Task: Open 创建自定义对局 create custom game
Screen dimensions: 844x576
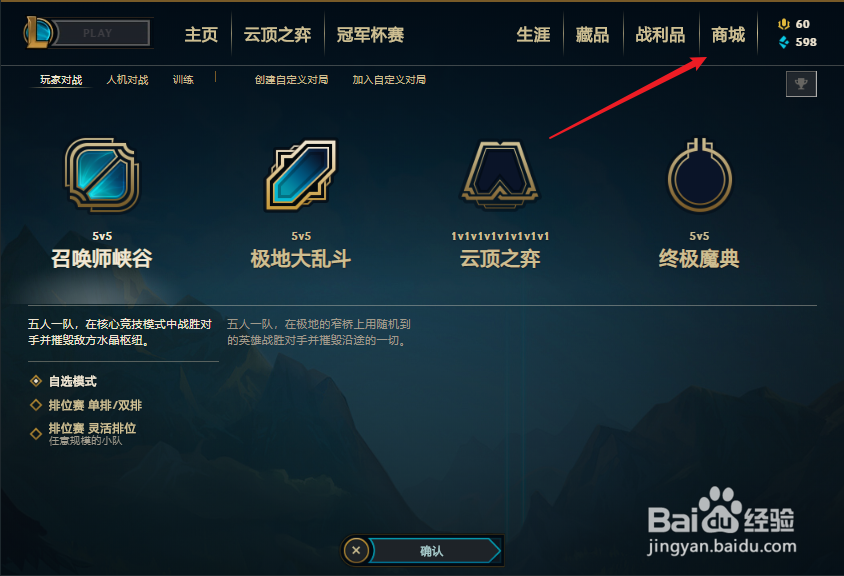Action: coord(291,80)
